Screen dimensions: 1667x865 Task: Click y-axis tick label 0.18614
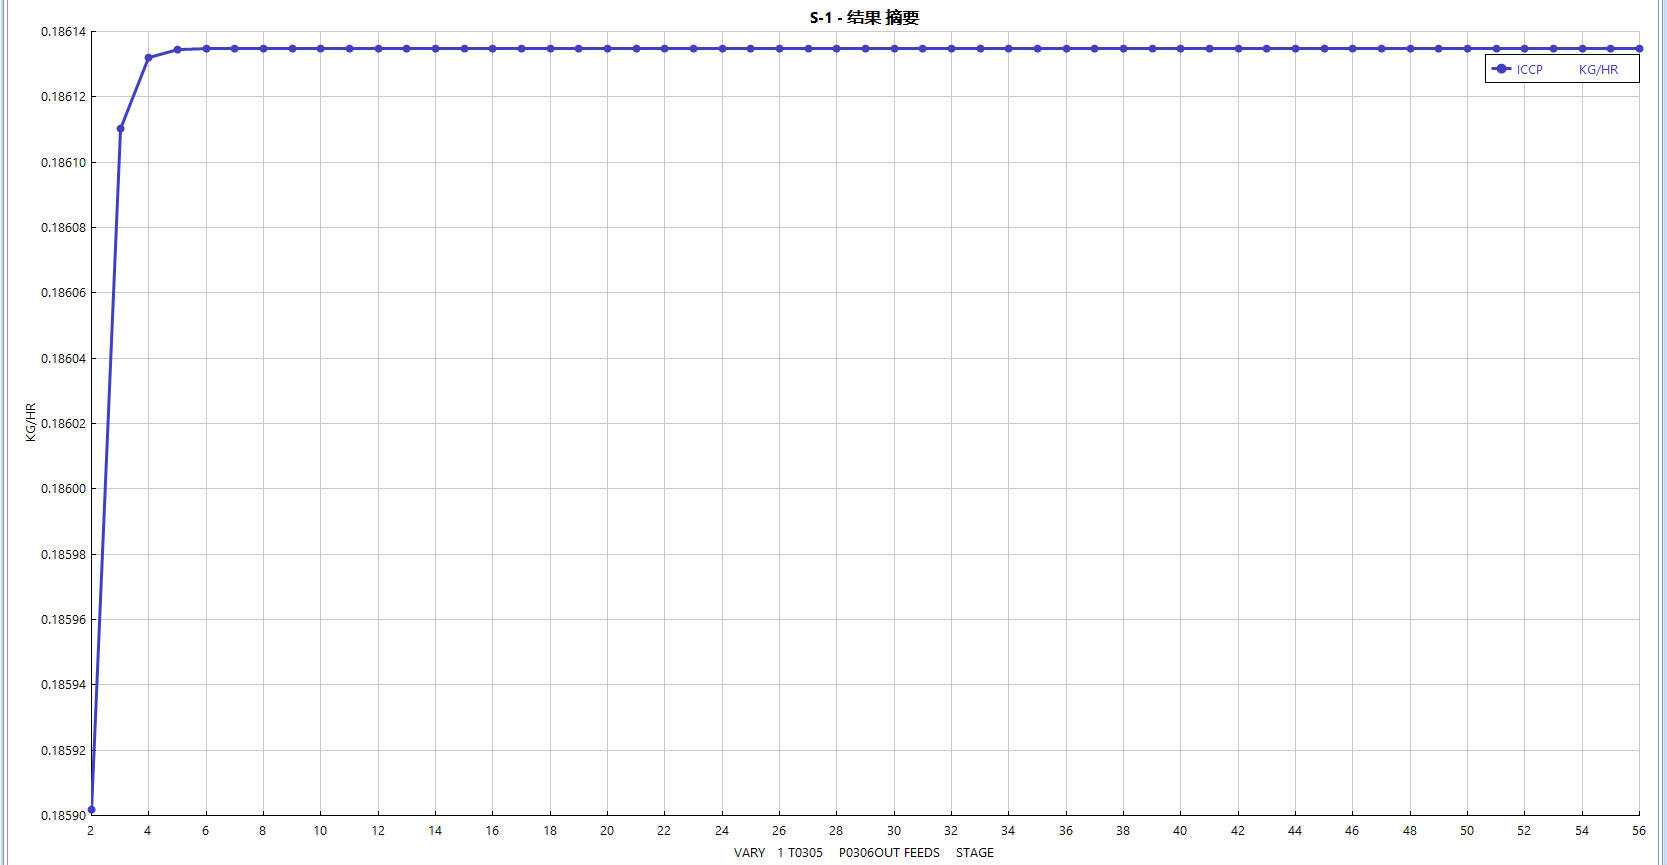[x=63, y=32]
